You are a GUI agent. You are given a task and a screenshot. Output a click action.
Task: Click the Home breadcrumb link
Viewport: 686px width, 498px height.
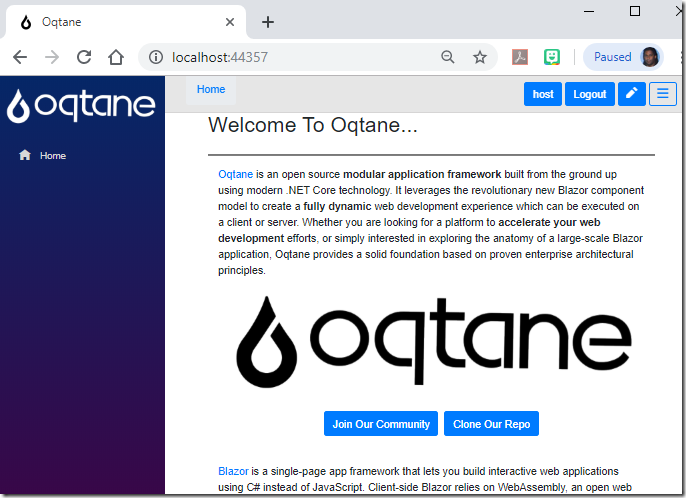coord(211,89)
